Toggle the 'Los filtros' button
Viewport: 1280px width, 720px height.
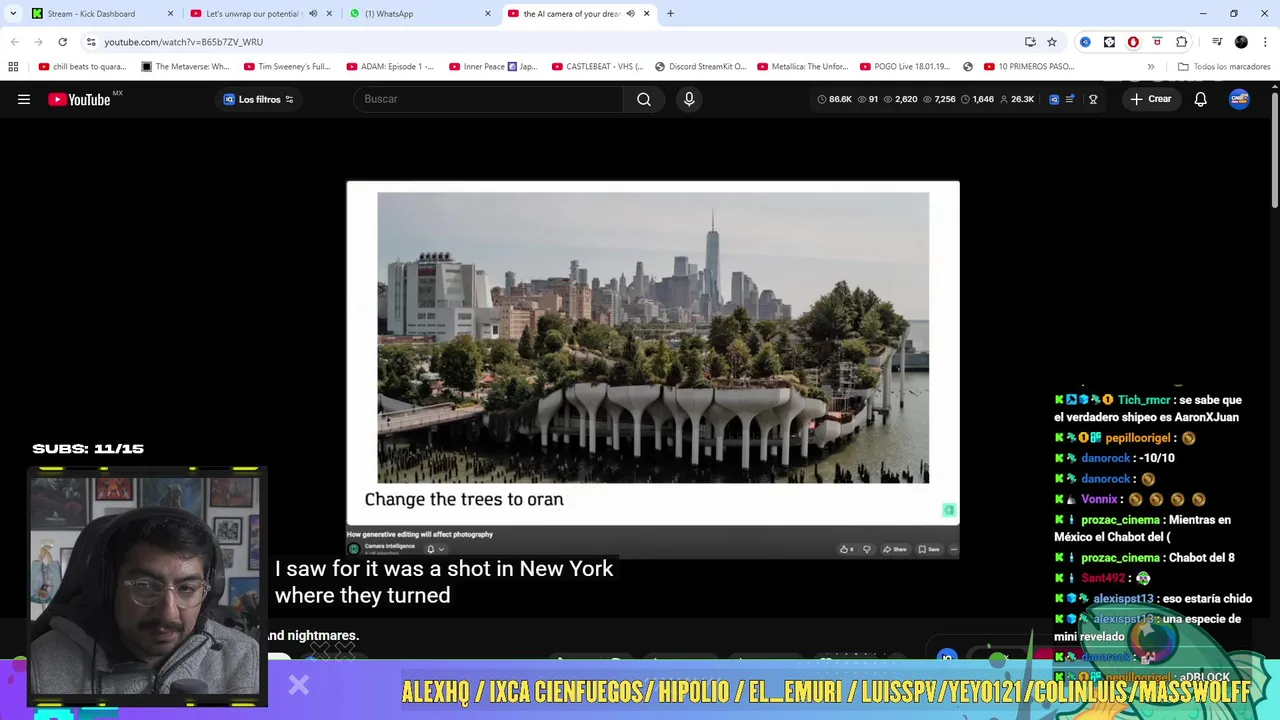point(258,99)
